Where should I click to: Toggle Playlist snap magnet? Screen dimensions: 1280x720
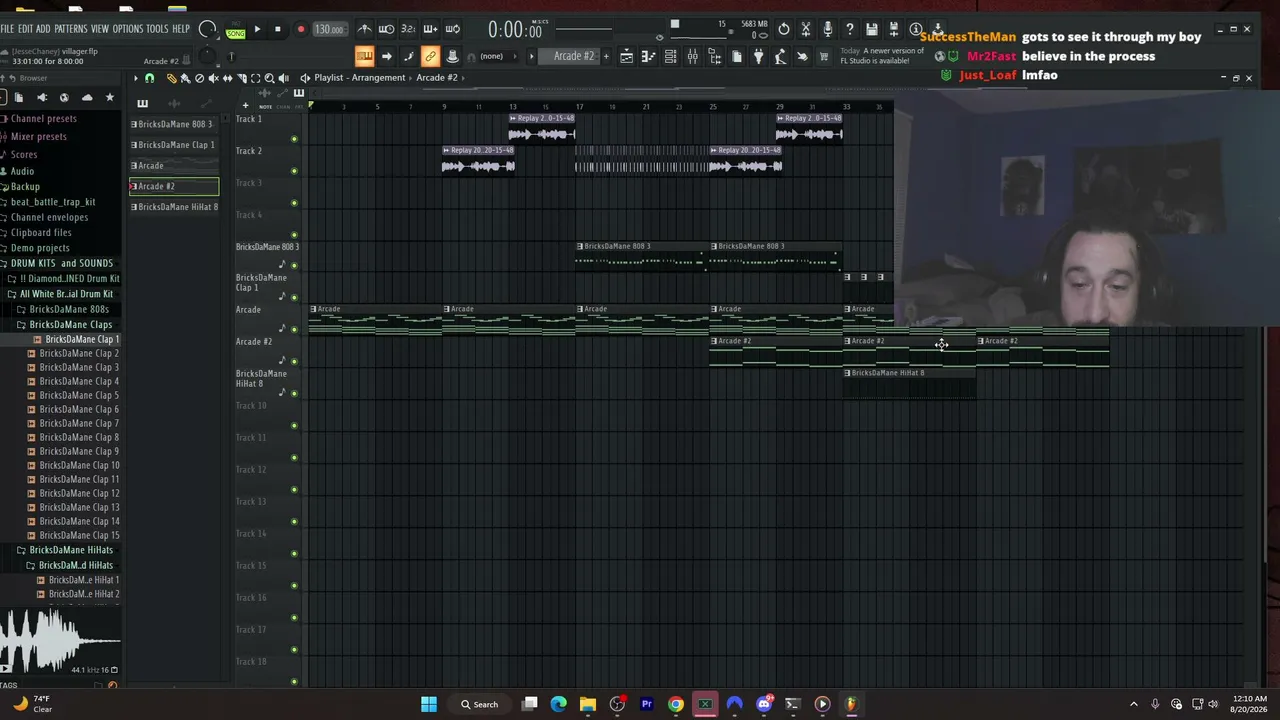[x=149, y=78]
